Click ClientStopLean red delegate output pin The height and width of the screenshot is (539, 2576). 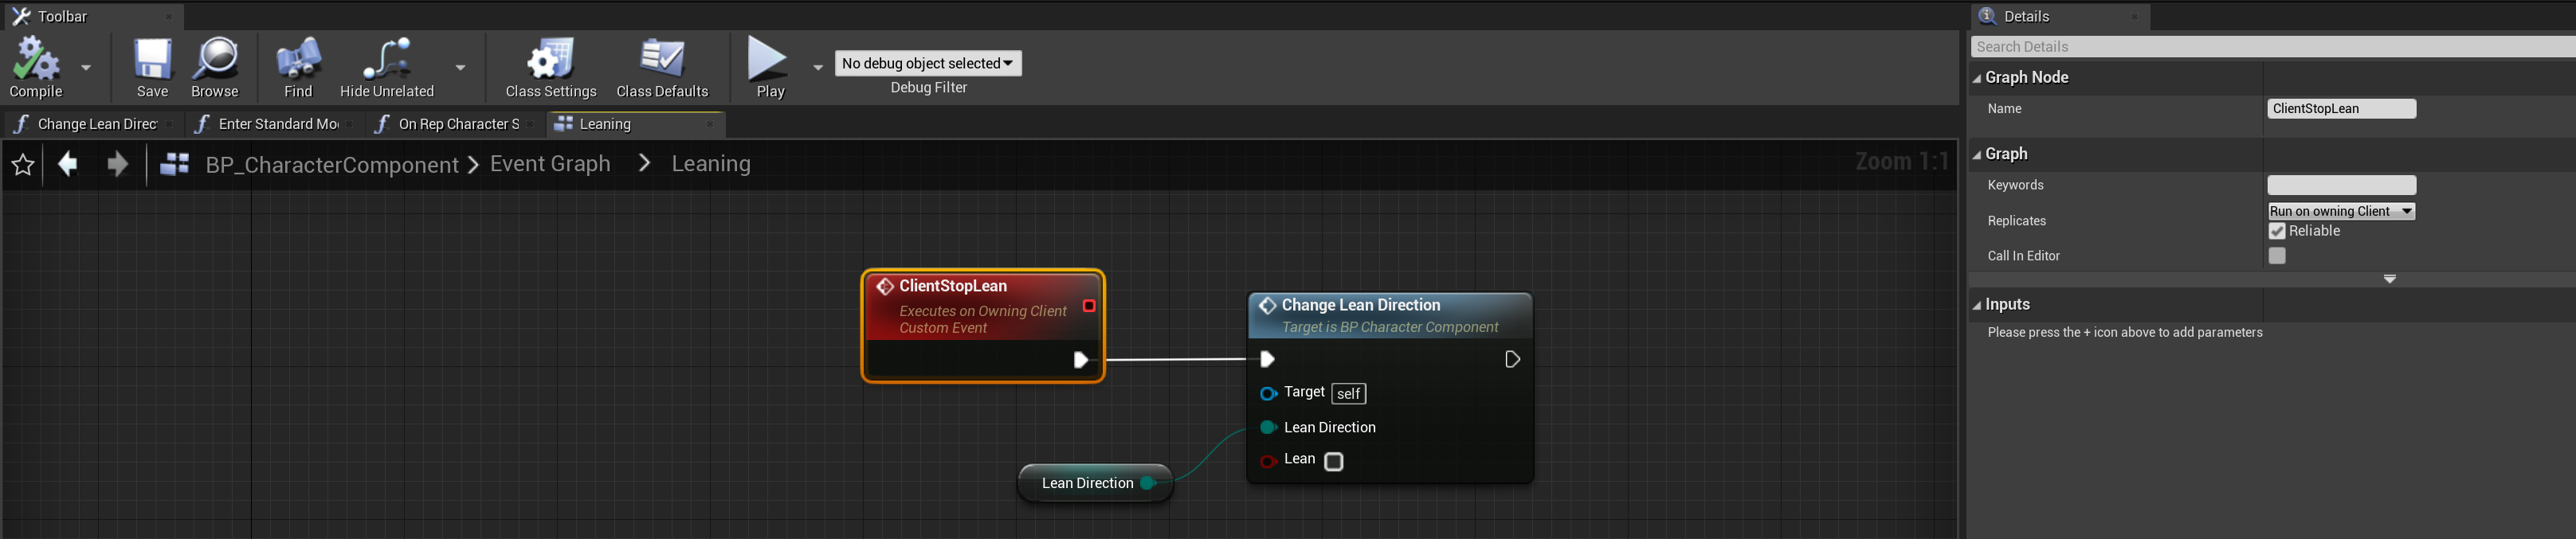coord(1089,306)
